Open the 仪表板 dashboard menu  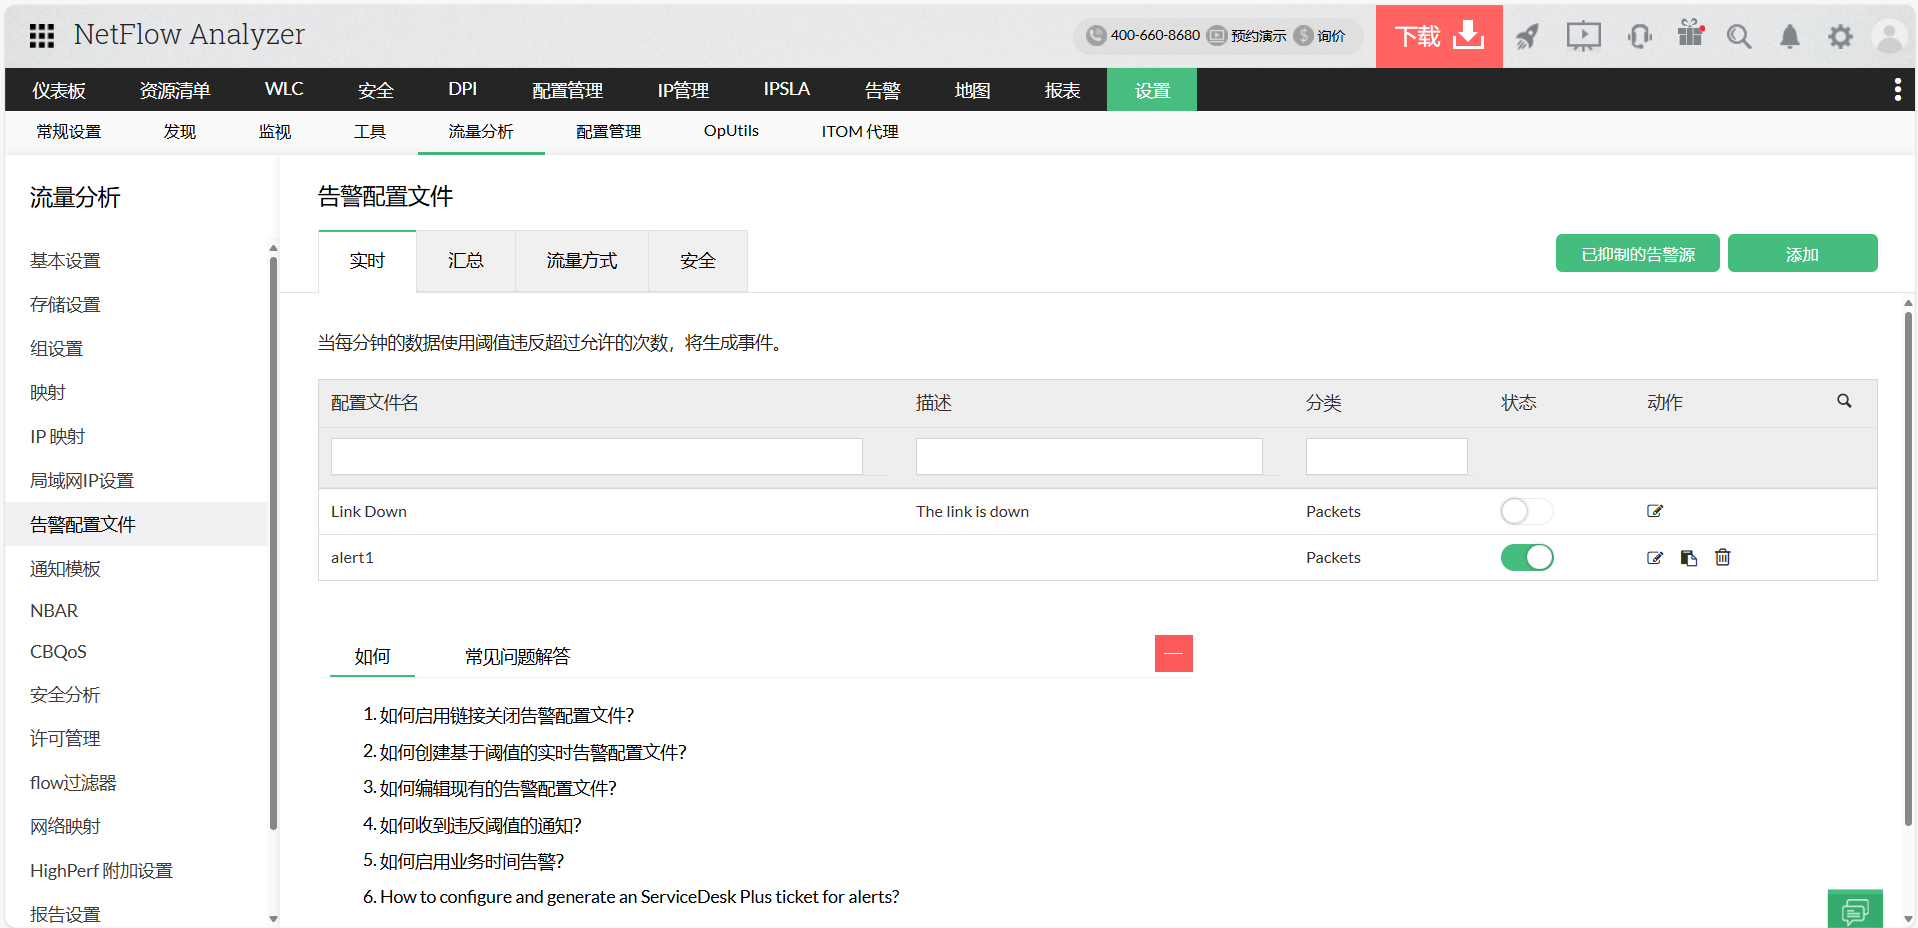59,90
